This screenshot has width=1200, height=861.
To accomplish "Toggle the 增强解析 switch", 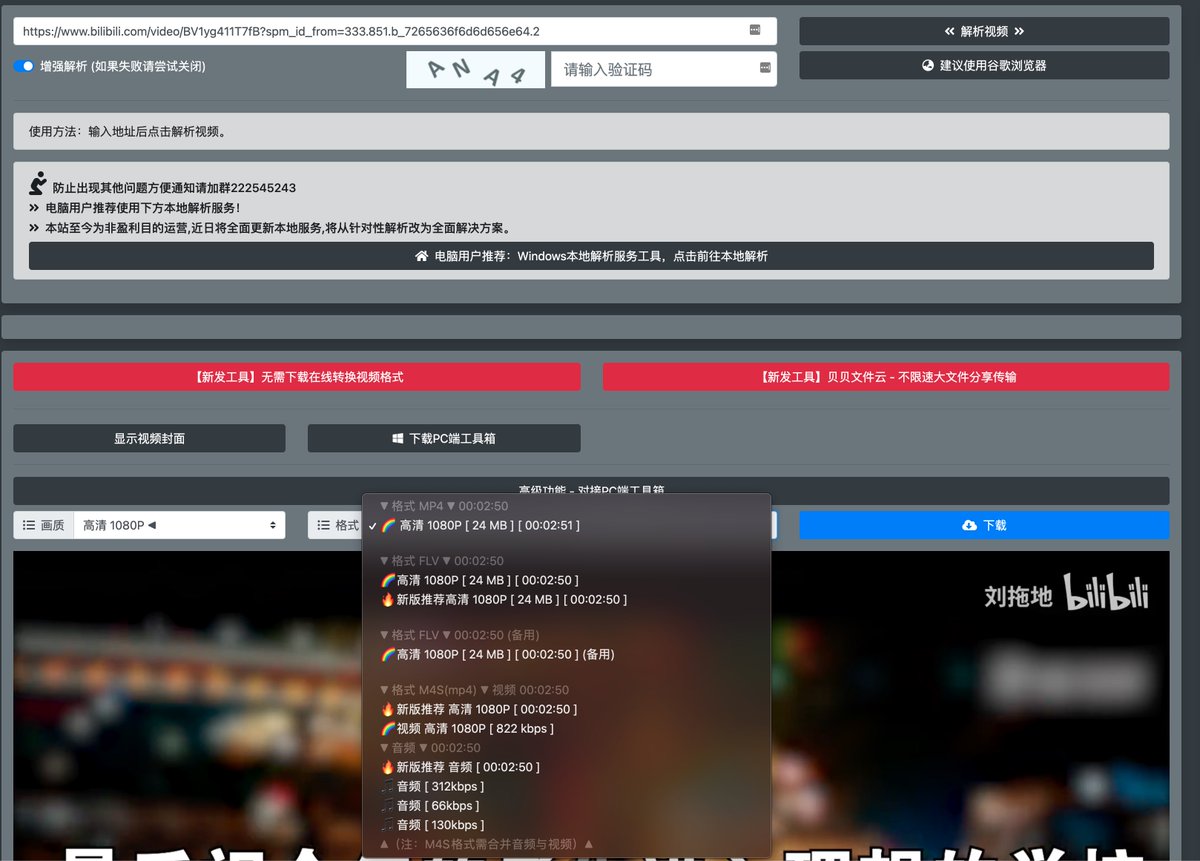I will [24, 66].
